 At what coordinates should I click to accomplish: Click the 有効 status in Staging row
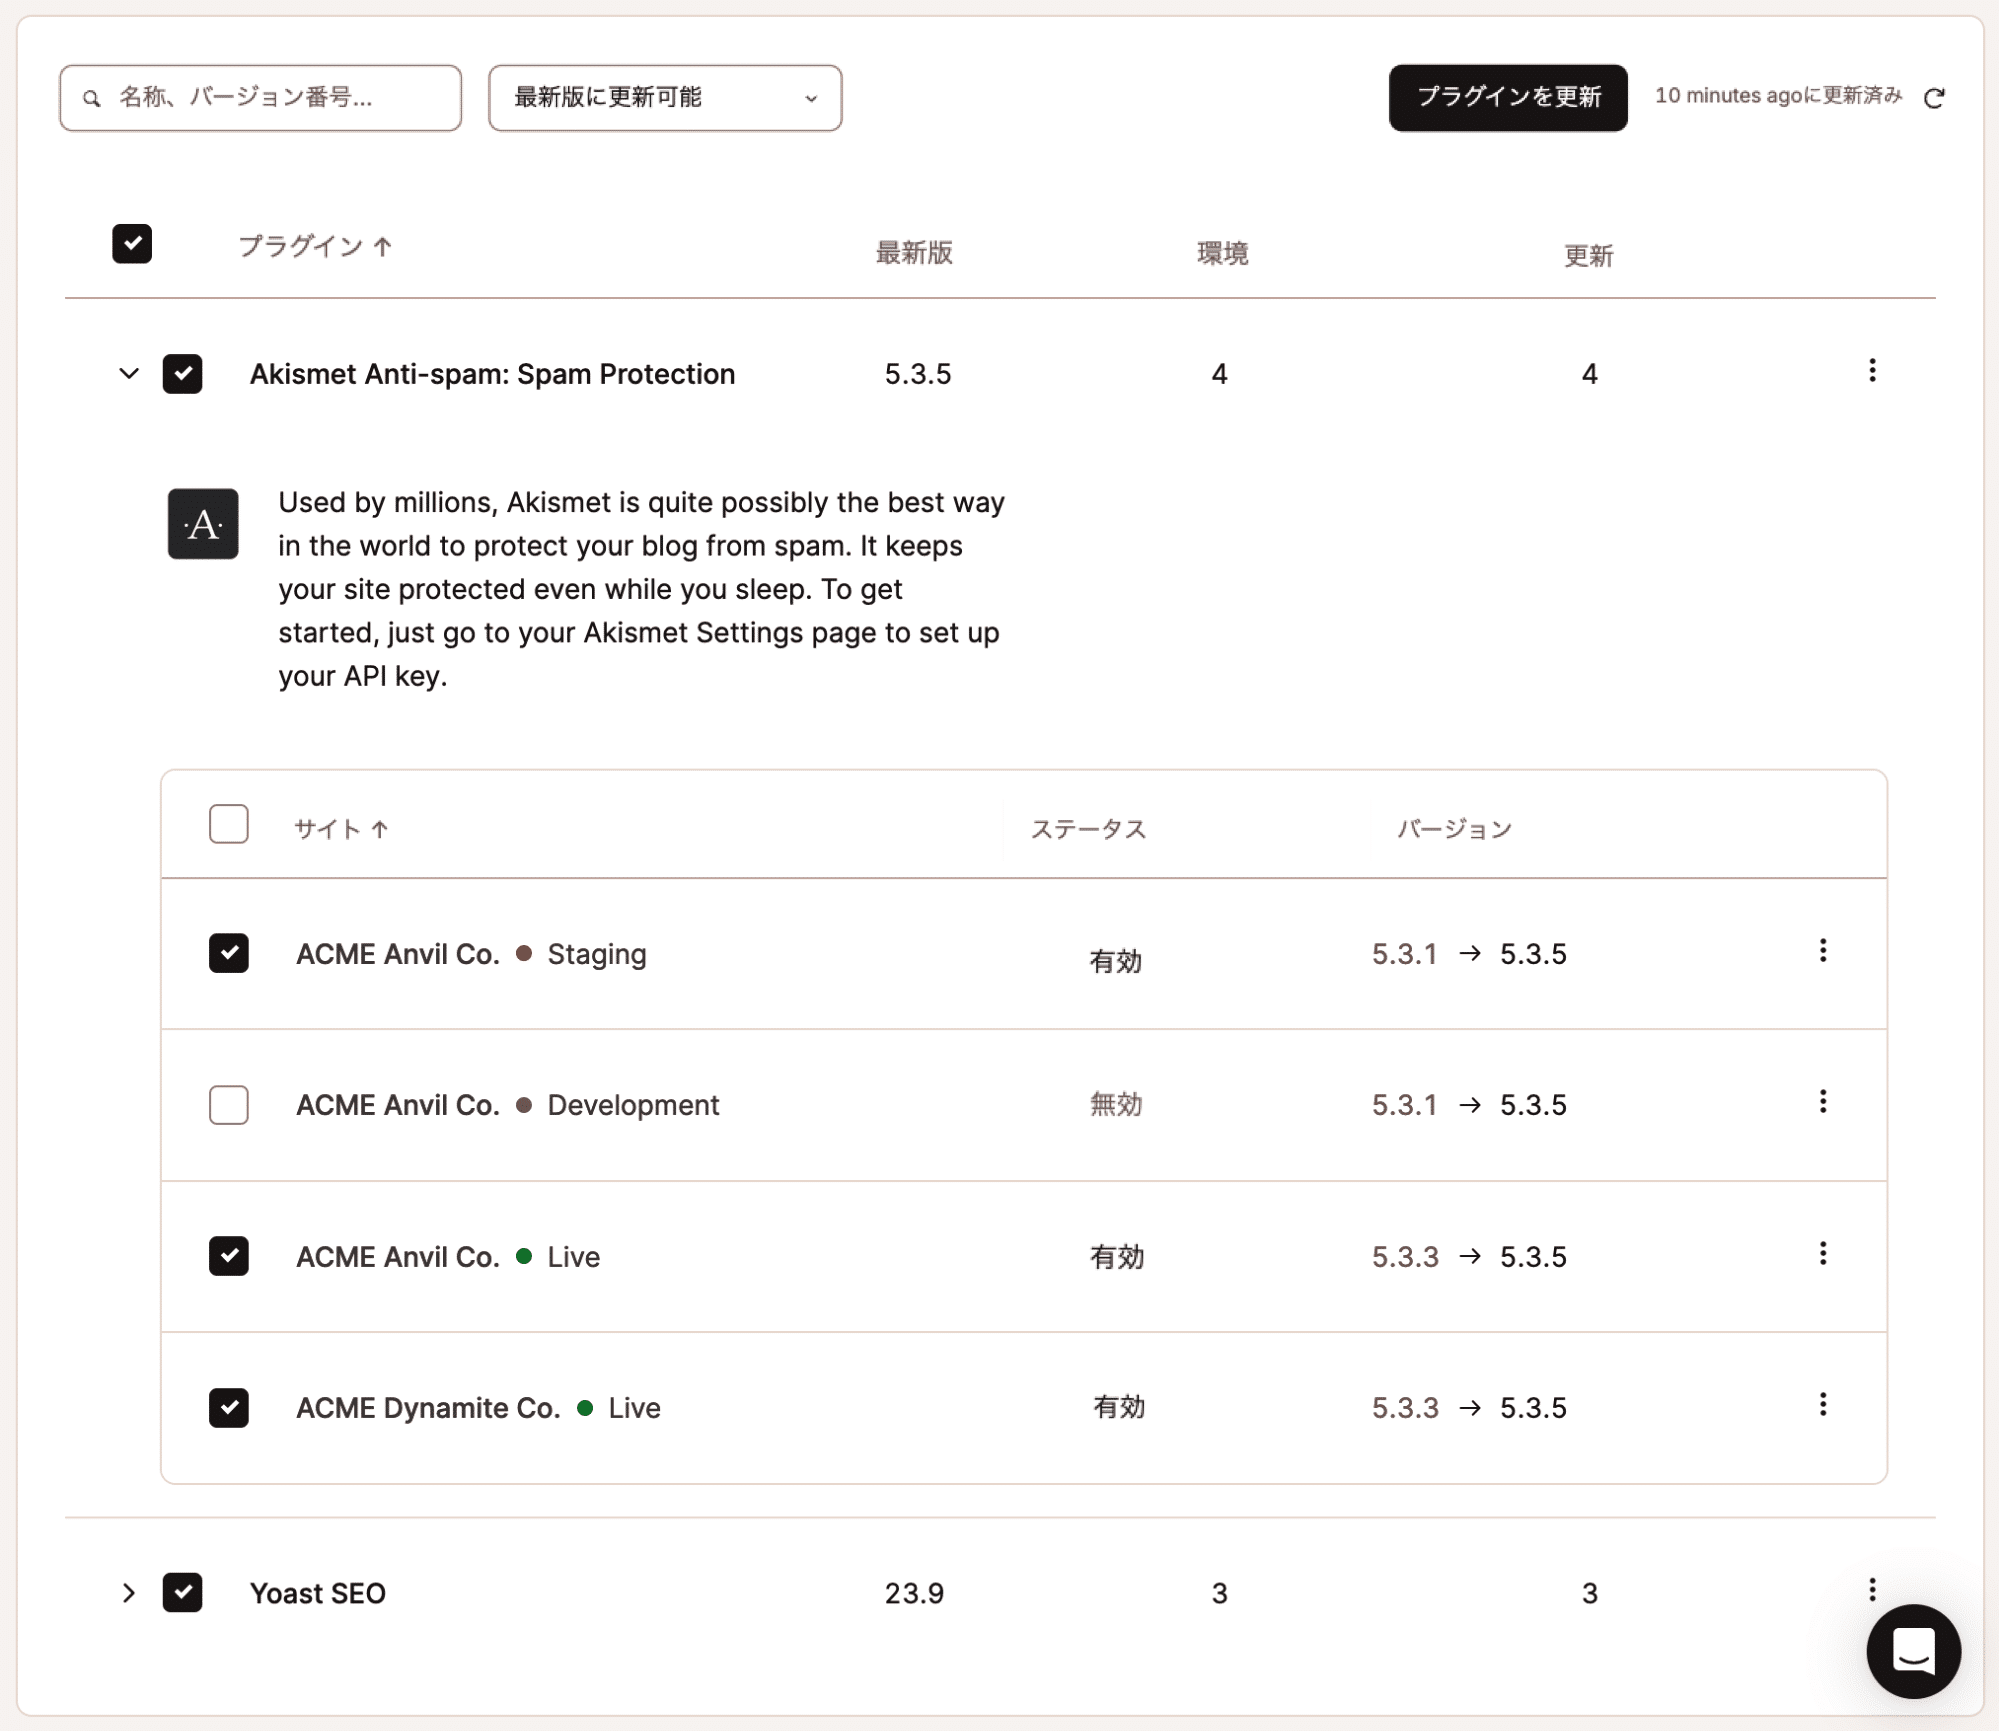click(x=1115, y=961)
